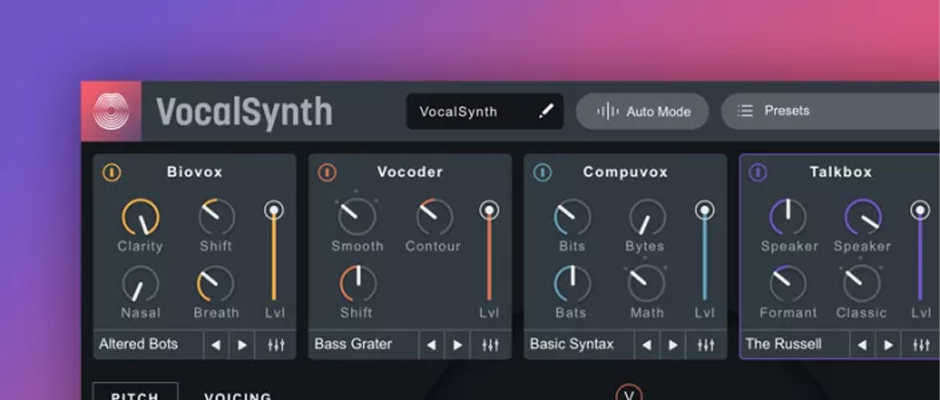Click the Biovox Lvl slider handle

274,210
